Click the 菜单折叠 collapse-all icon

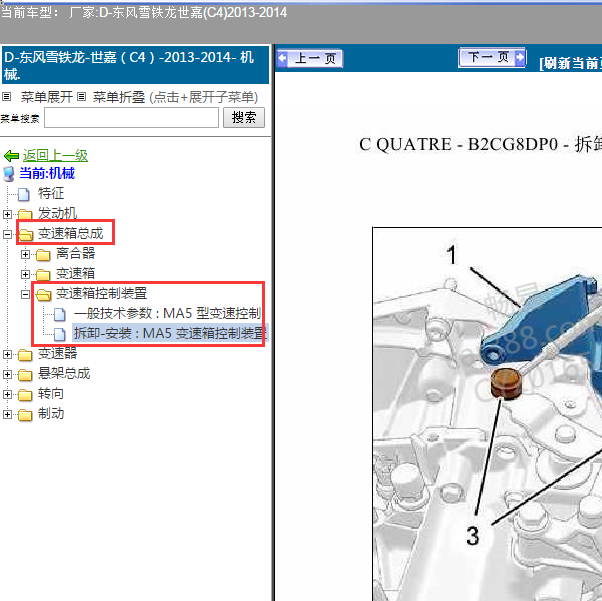(81, 97)
